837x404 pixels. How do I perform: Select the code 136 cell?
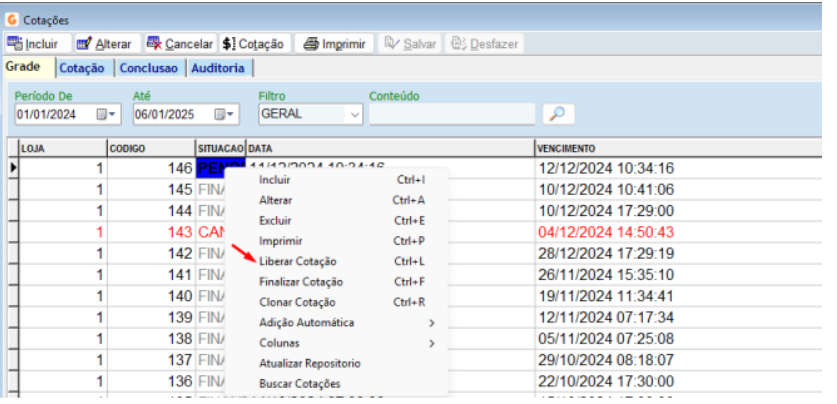pos(151,382)
